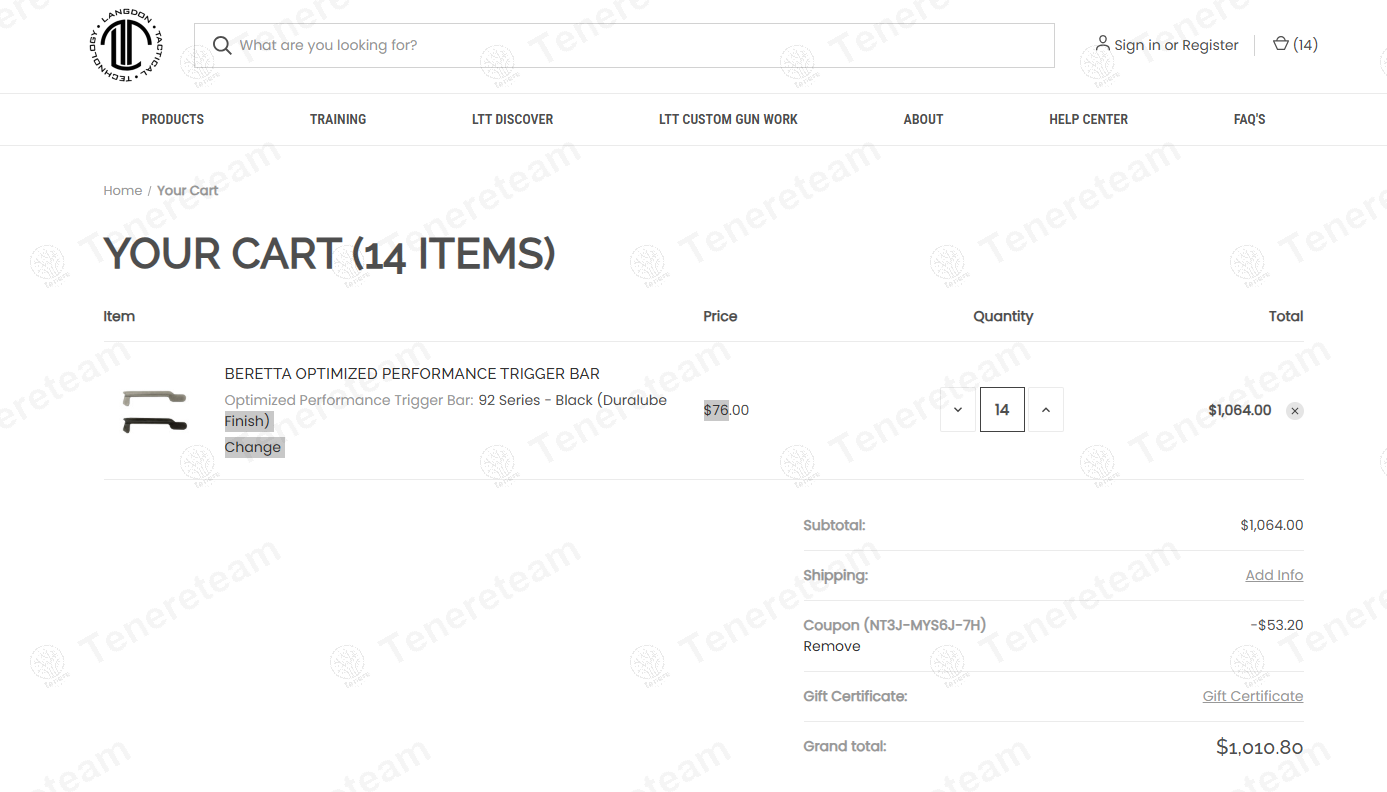Open LTT Custom Gun Work menu
The height and width of the screenshot is (792, 1387).
coord(728,119)
